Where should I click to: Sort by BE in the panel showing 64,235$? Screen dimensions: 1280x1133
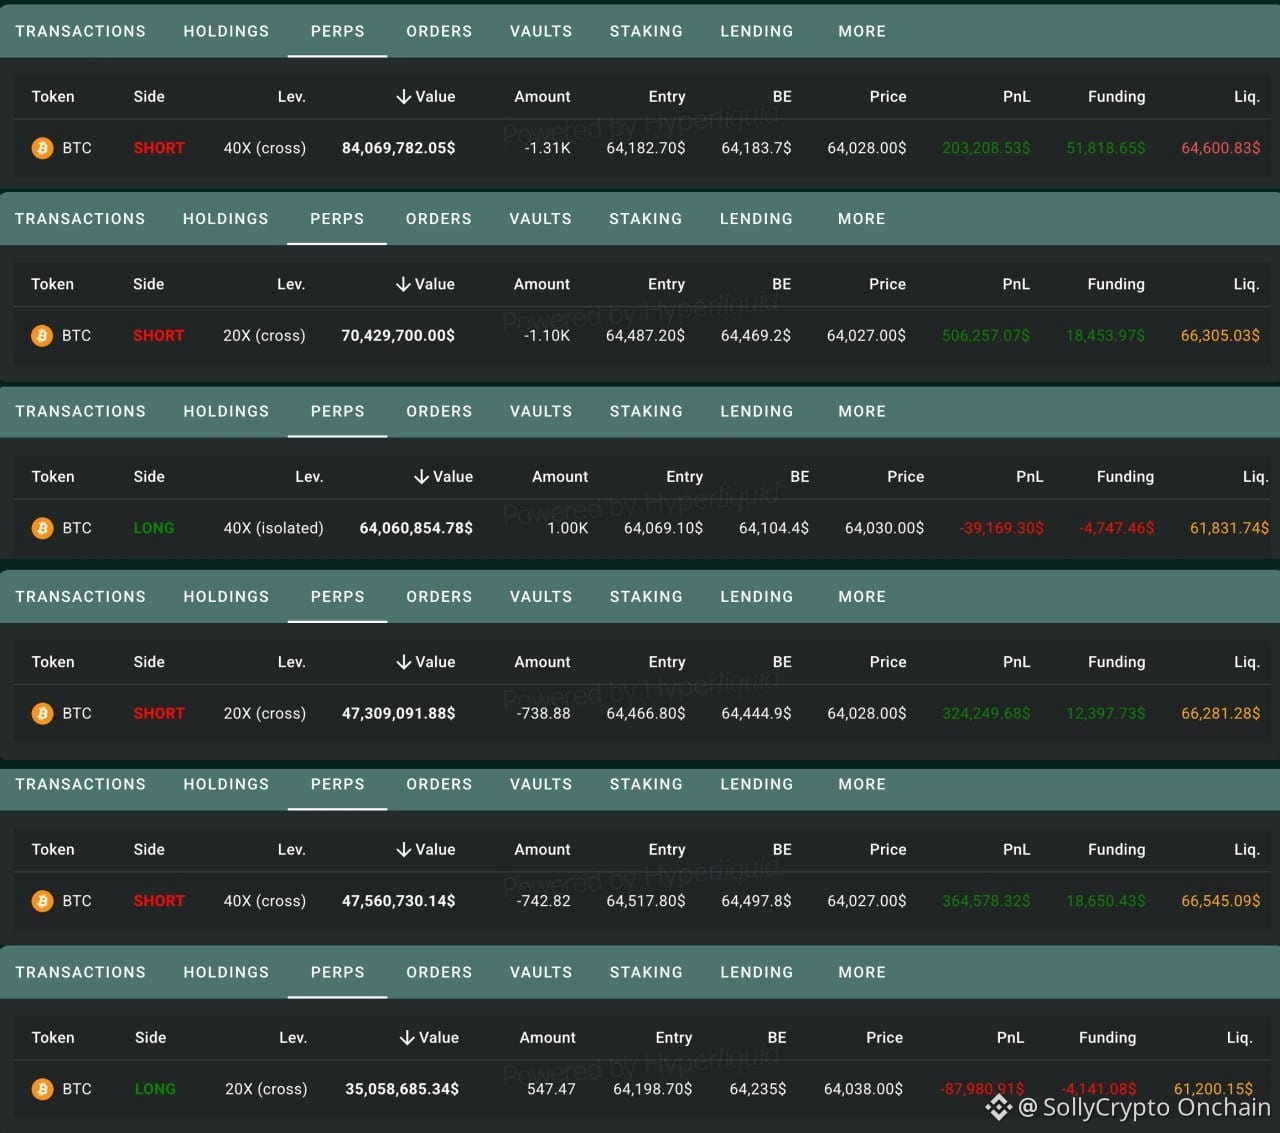pyautogui.click(x=777, y=1038)
